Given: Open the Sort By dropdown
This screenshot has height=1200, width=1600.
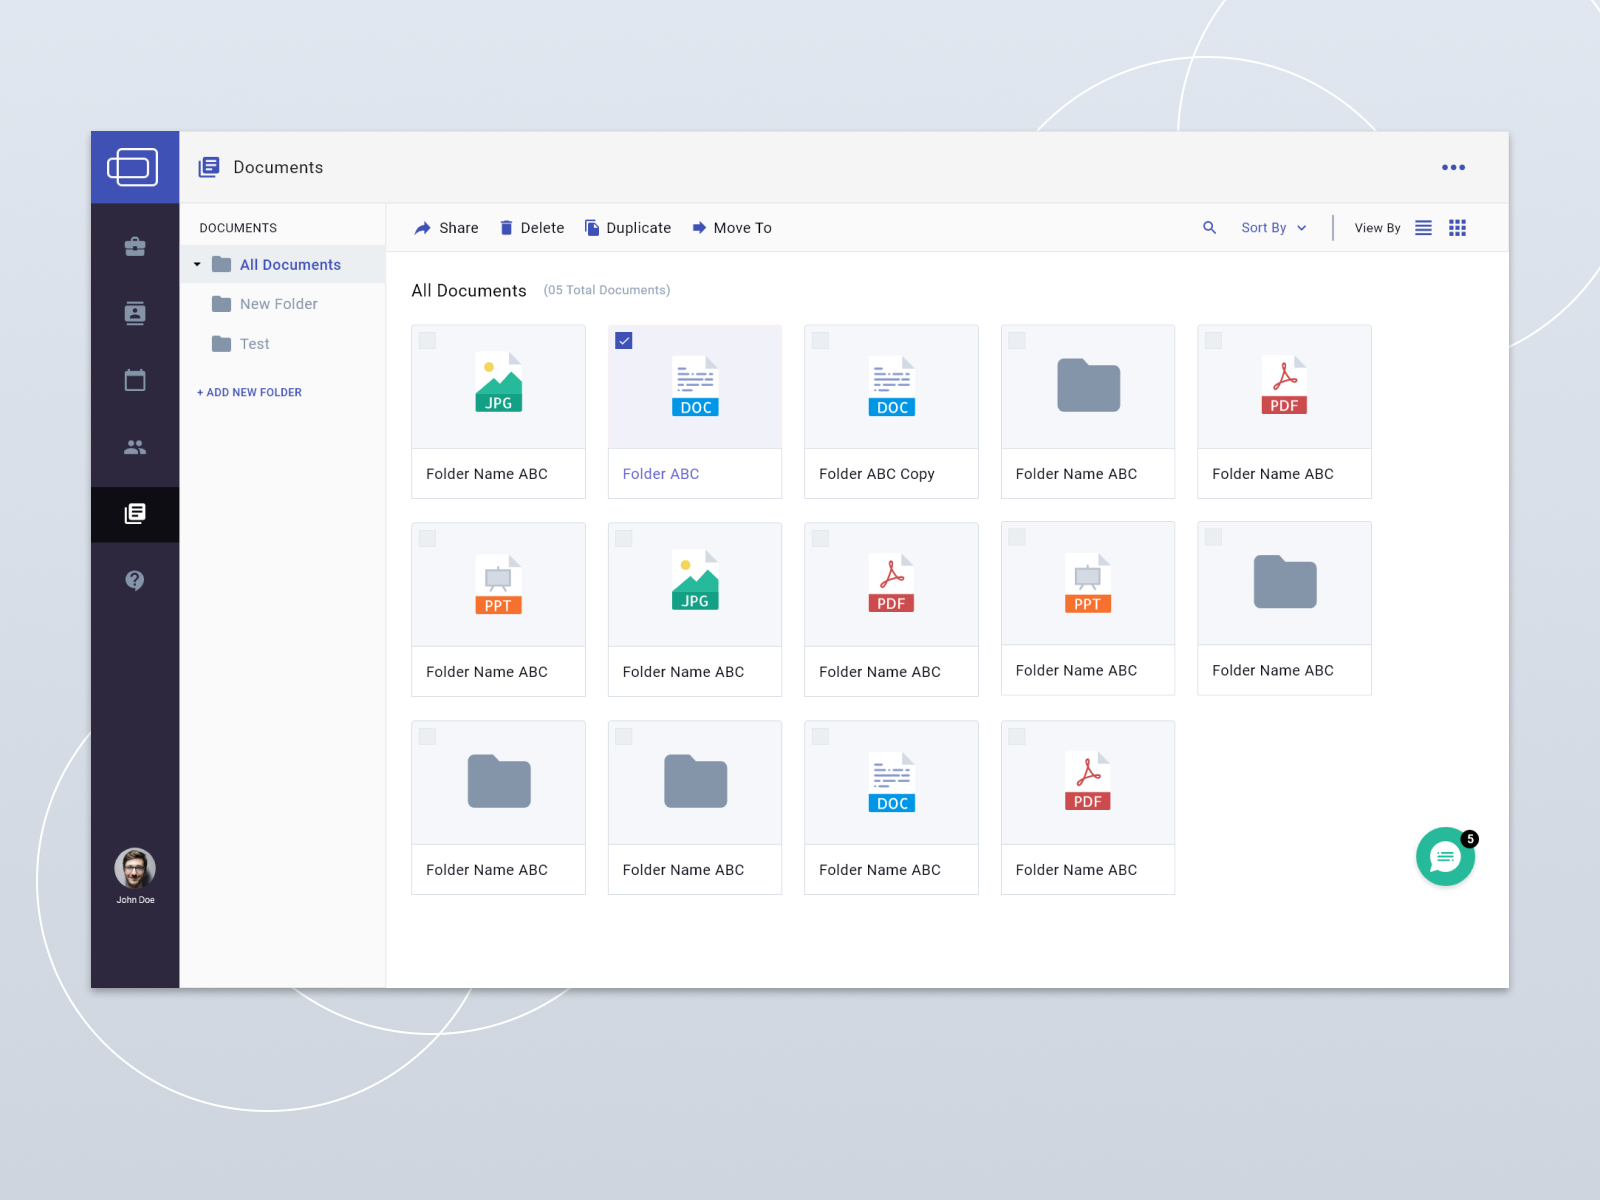Looking at the screenshot, I should [1273, 228].
